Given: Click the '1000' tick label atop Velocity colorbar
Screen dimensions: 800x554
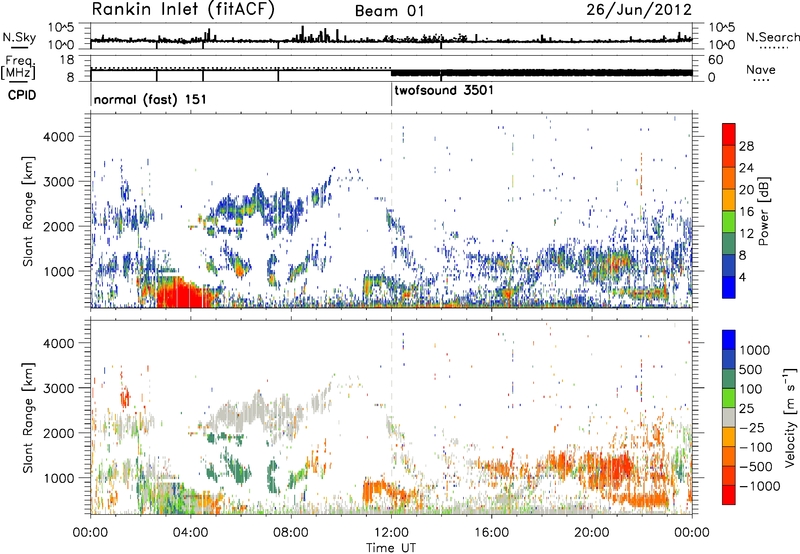Looking at the screenshot, I should (754, 350).
